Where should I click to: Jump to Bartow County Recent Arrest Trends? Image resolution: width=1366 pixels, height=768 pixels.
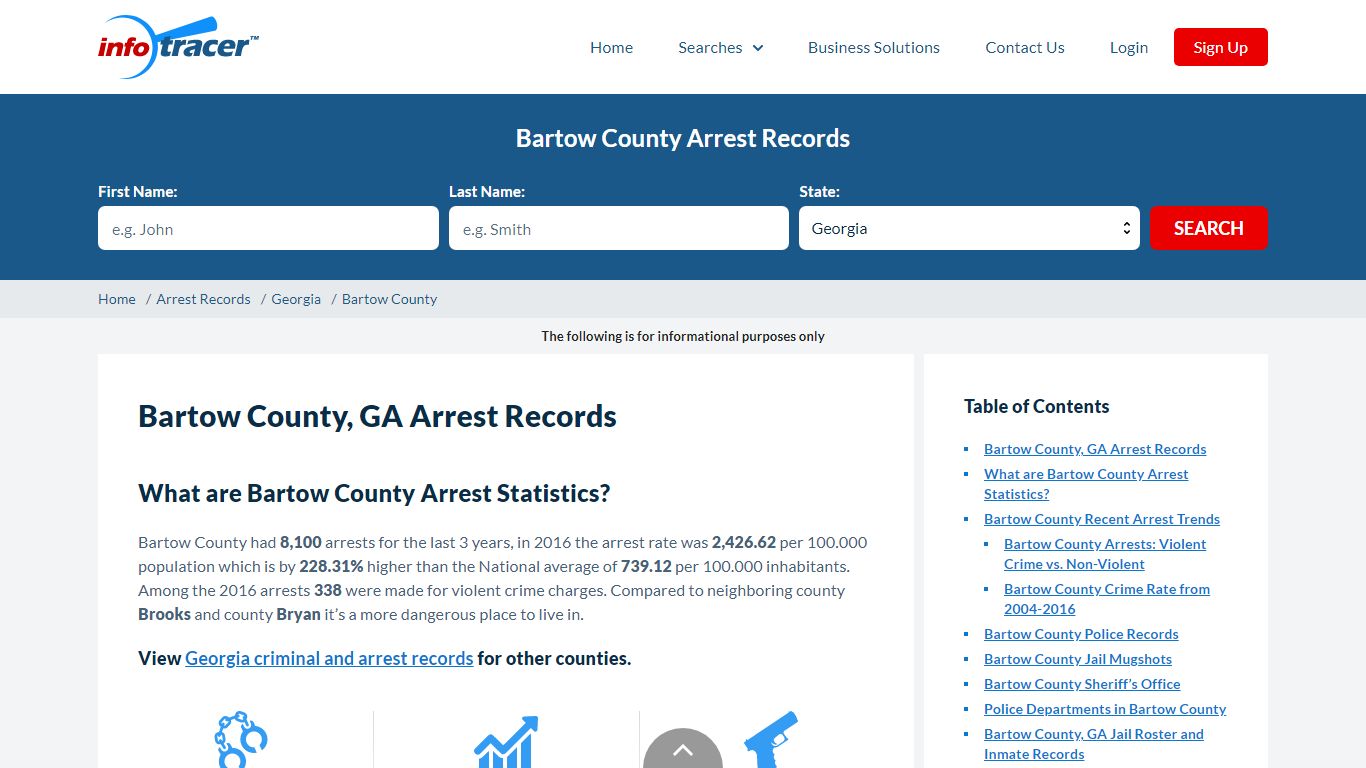coord(1102,519)
